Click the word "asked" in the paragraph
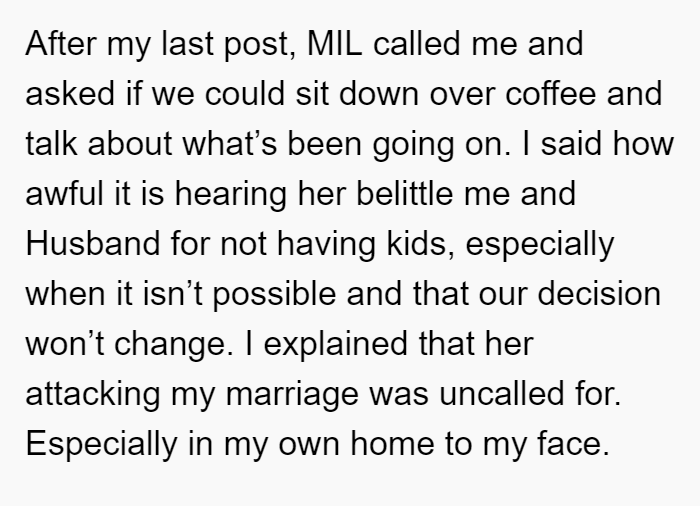This screenshot has height=506, width=700. [x=70, y=94]
